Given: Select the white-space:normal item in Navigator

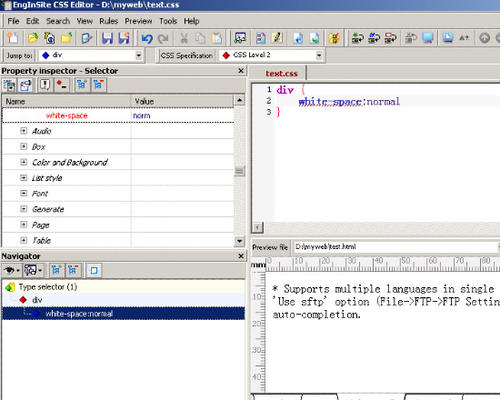Looking at the screenshot, I should pyautogui.click(x=79, y=313).
